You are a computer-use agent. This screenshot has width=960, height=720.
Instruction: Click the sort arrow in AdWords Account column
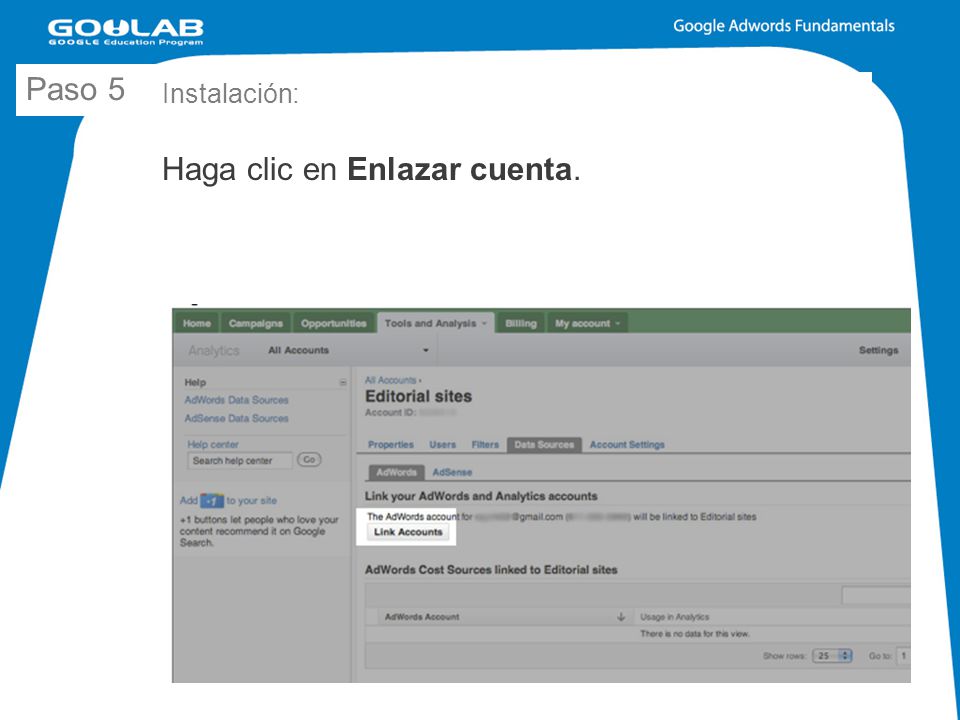(621, 617)
